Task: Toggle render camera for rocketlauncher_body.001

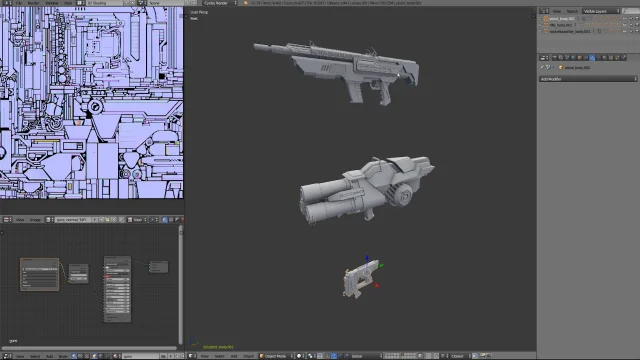Action: click(637, 31)
